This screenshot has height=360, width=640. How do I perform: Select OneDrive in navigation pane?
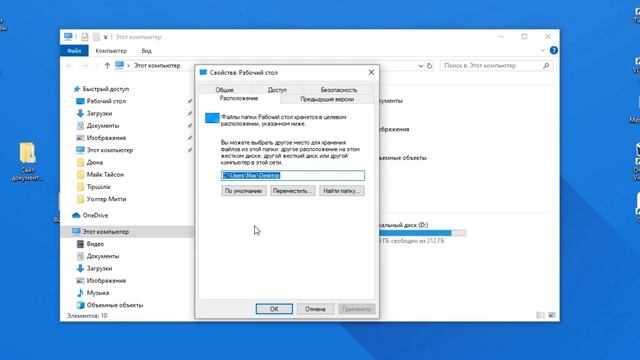click(95, 215)
